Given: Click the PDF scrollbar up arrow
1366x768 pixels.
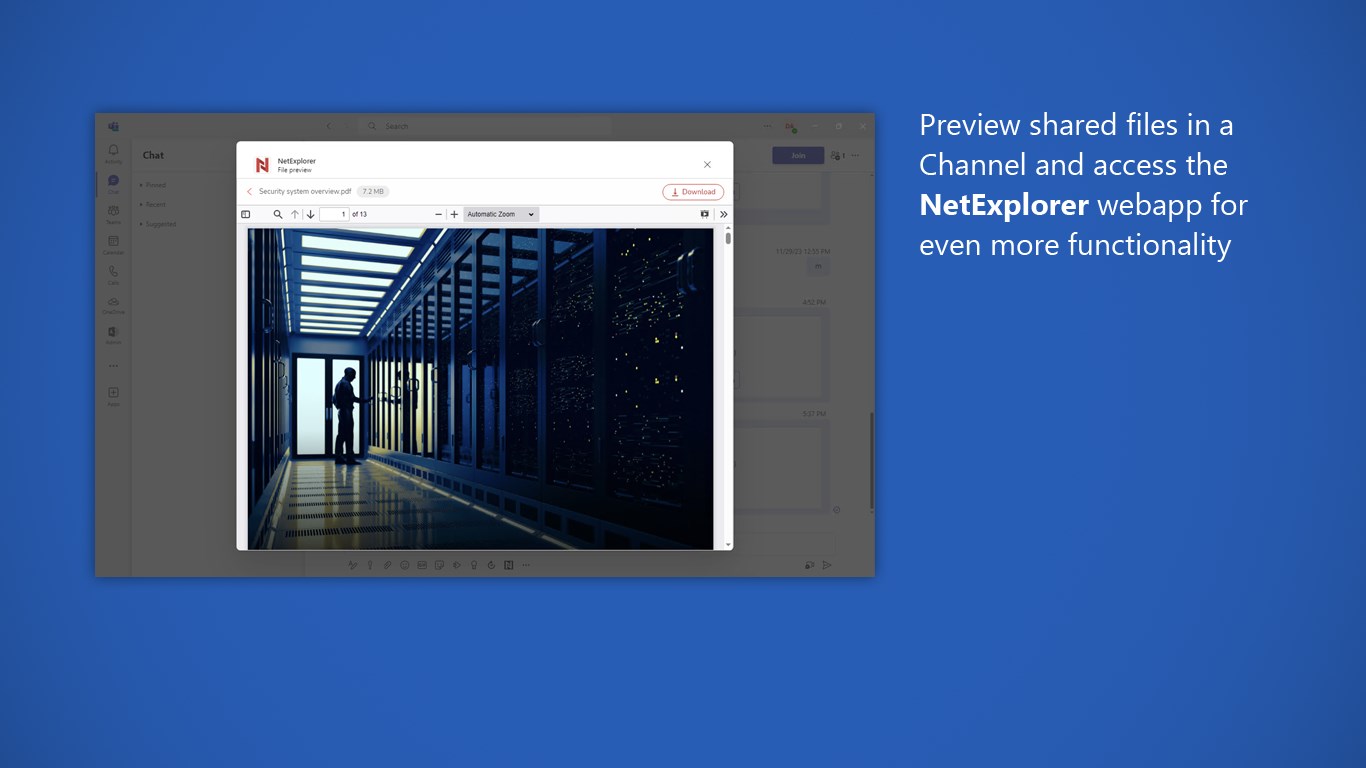Looking at the screenshot, I should click(x=728, y=229).
